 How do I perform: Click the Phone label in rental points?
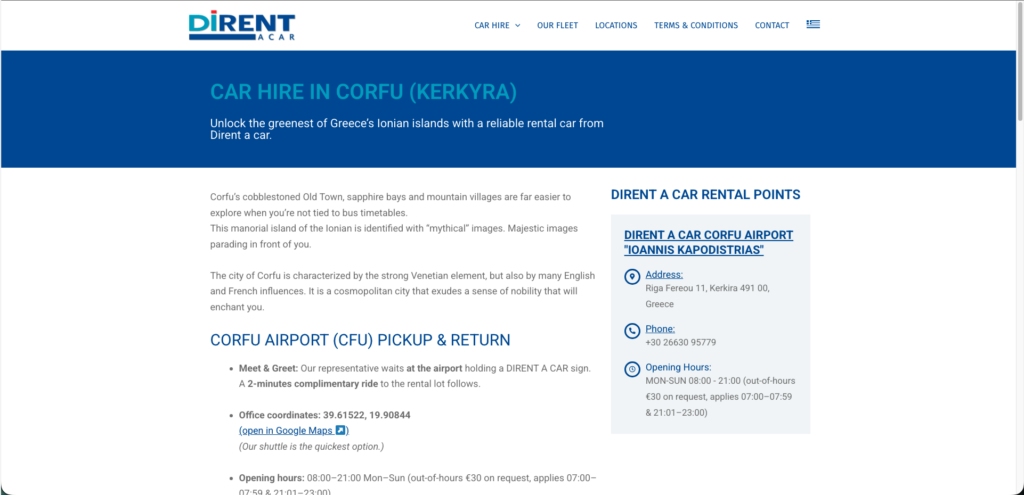(x=660, y=328)
